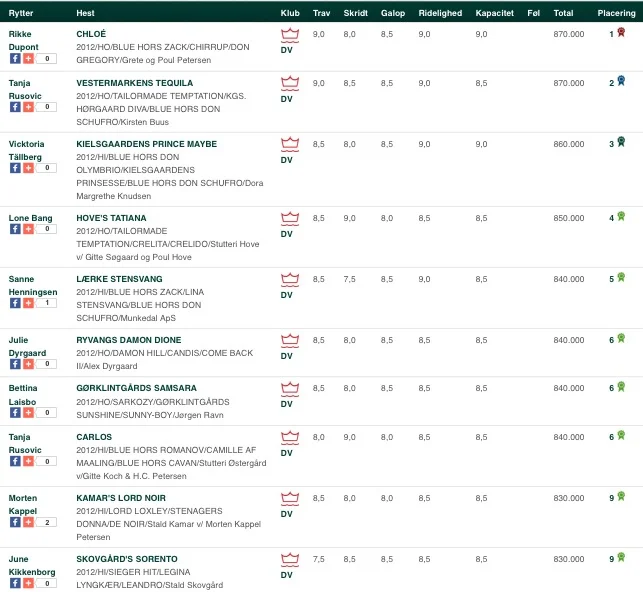Select the 850.000 total for HOVE'S TATIANA
Image resolution: width=643 pixels, height=592 pixels.
click(569, 218)
